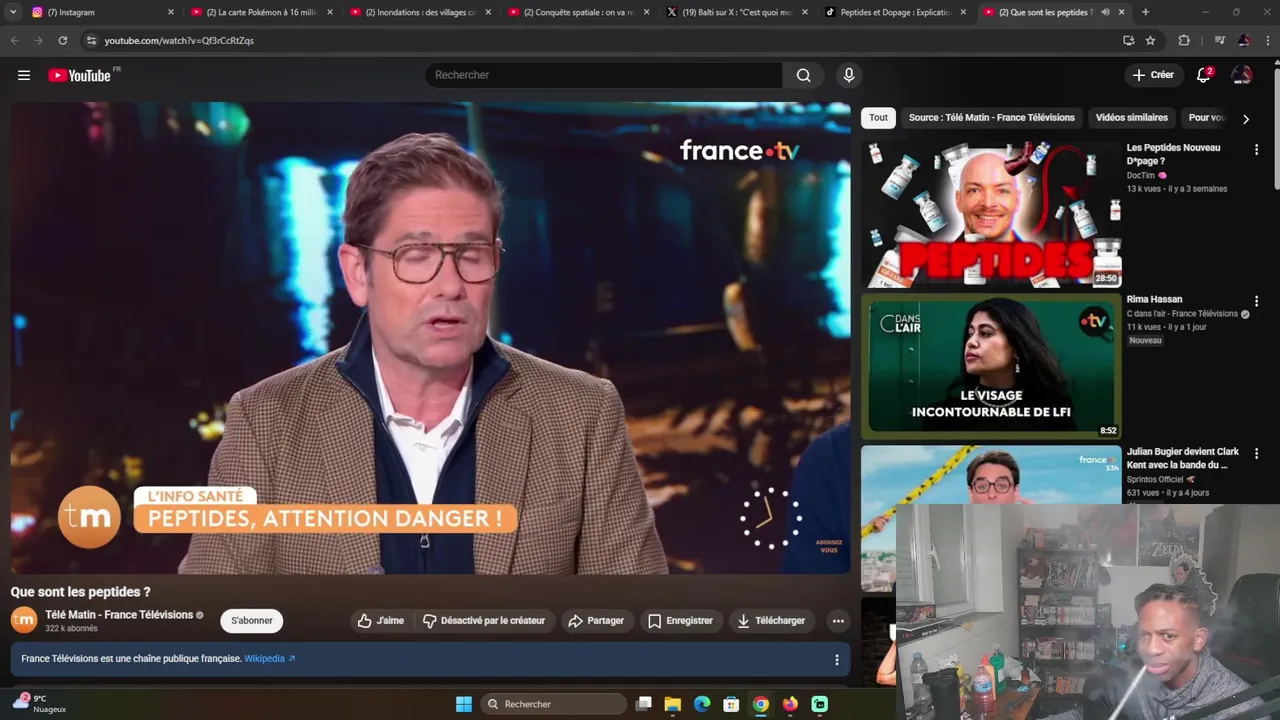Image resolution: width=1280 pixels, height=720 pixels.
Task: Click the C dans l'air channel name
Action: pyautogui.click(x=1182, y=314)
